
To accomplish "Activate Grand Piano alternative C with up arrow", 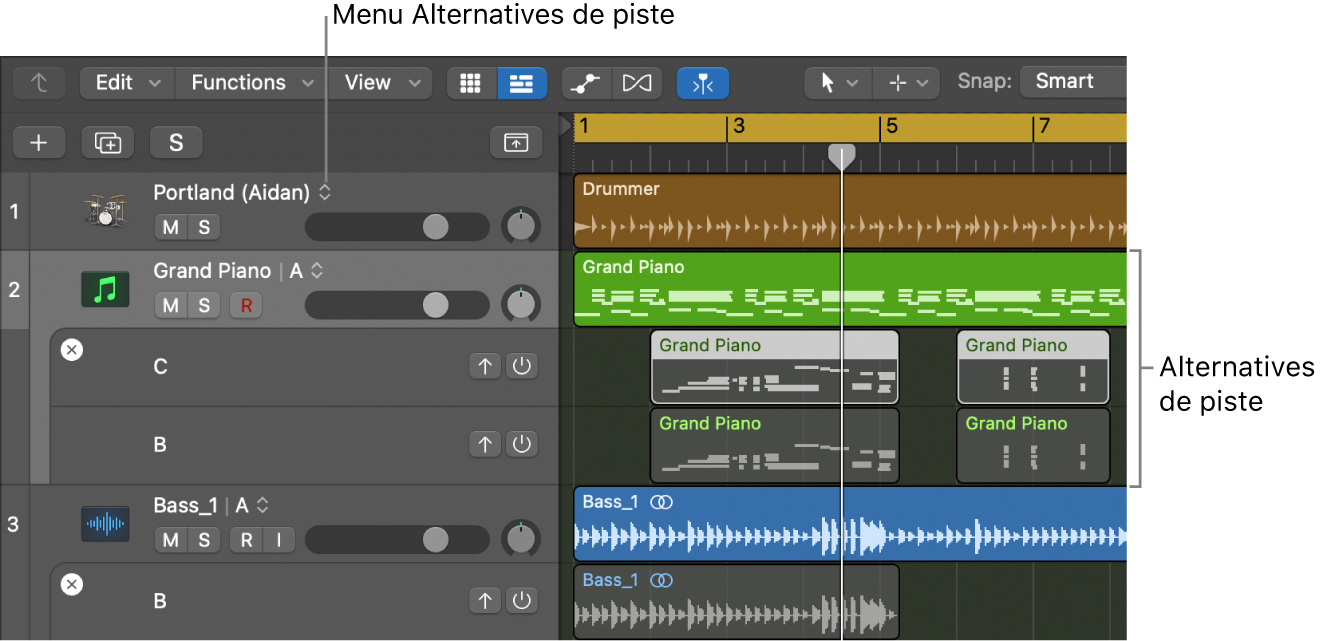I will 486,366.
